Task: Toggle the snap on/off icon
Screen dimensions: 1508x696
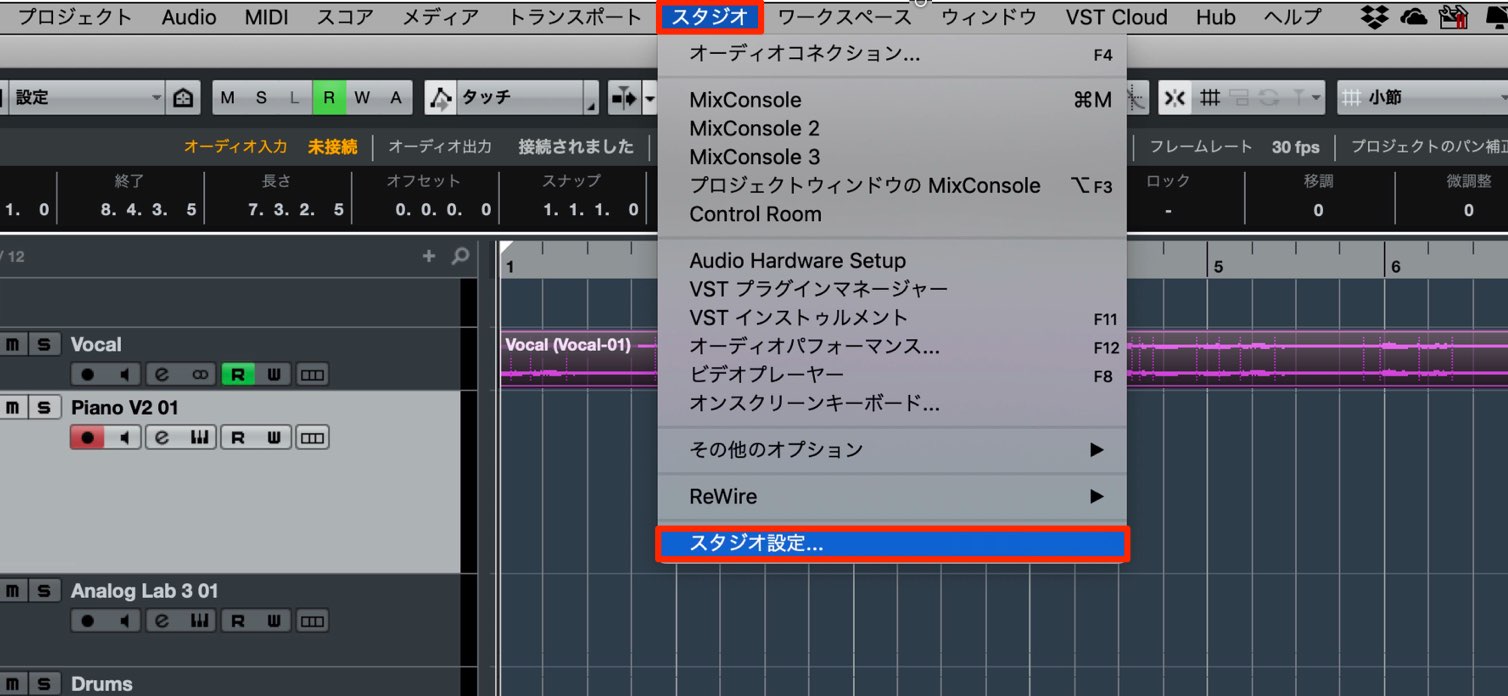Action: pos(1175,97)
